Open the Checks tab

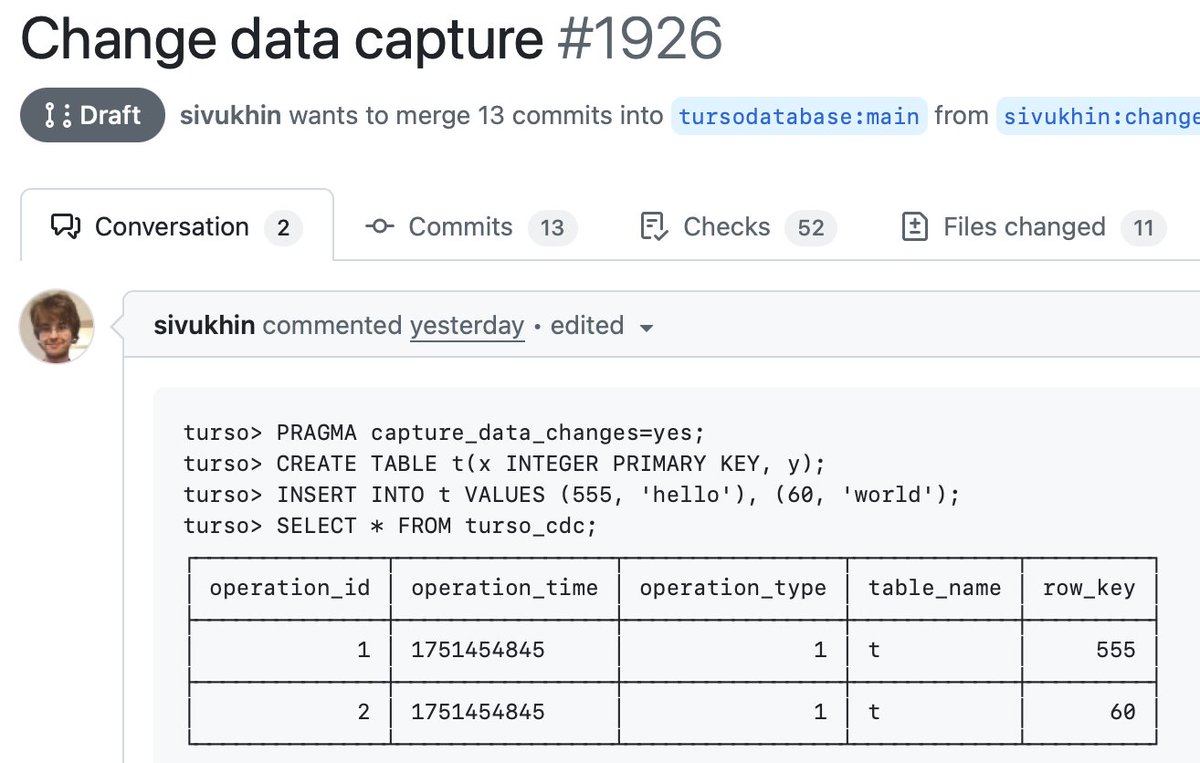click(738, 227)
